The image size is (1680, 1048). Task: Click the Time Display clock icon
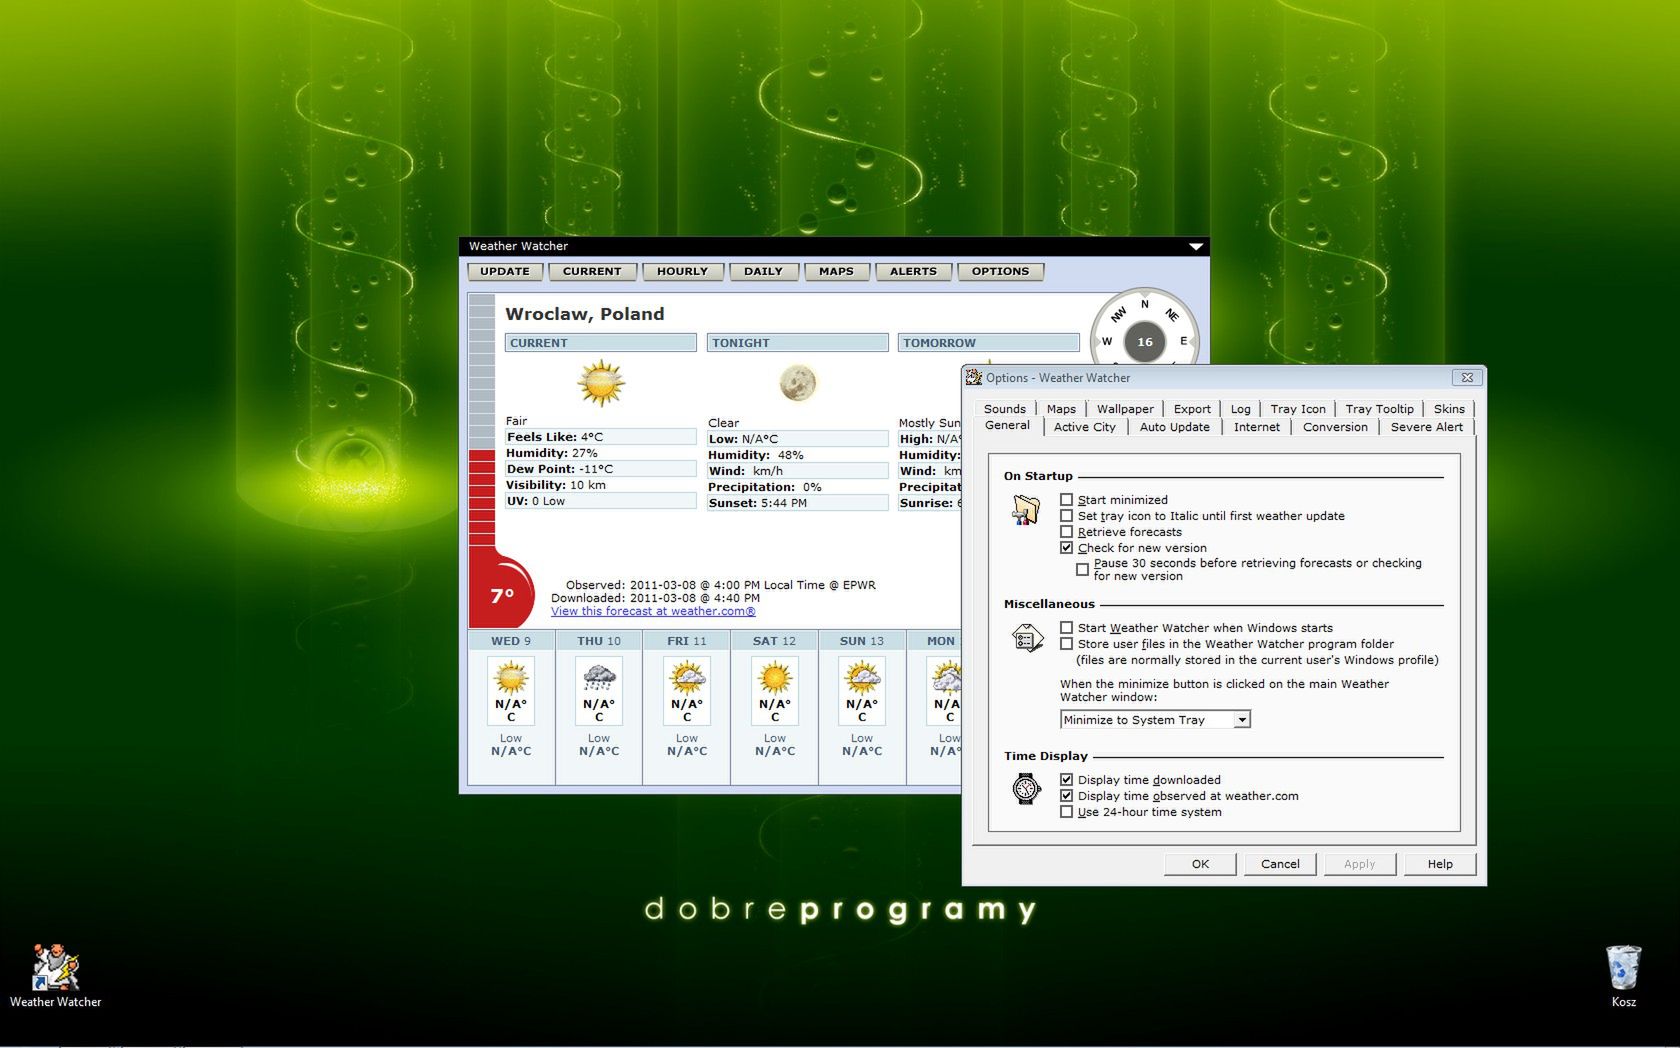pos(1026,789)
